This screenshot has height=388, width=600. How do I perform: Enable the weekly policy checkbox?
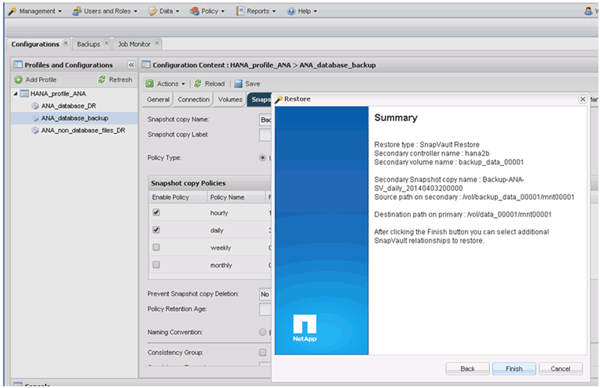(156, 247)
